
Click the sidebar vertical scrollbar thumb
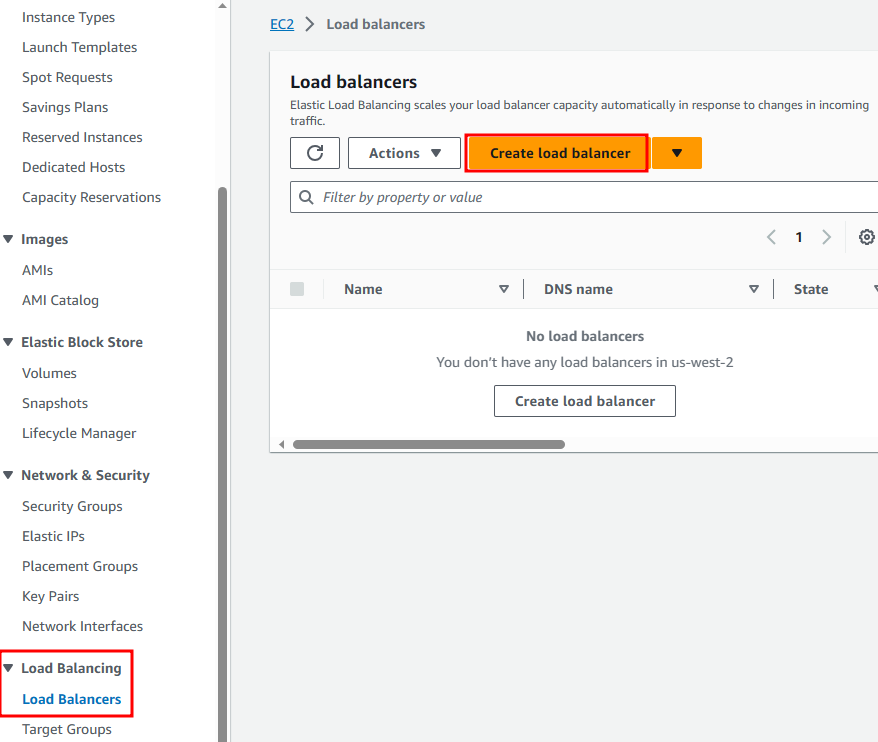pyautogui.click(x=222, y=465)
